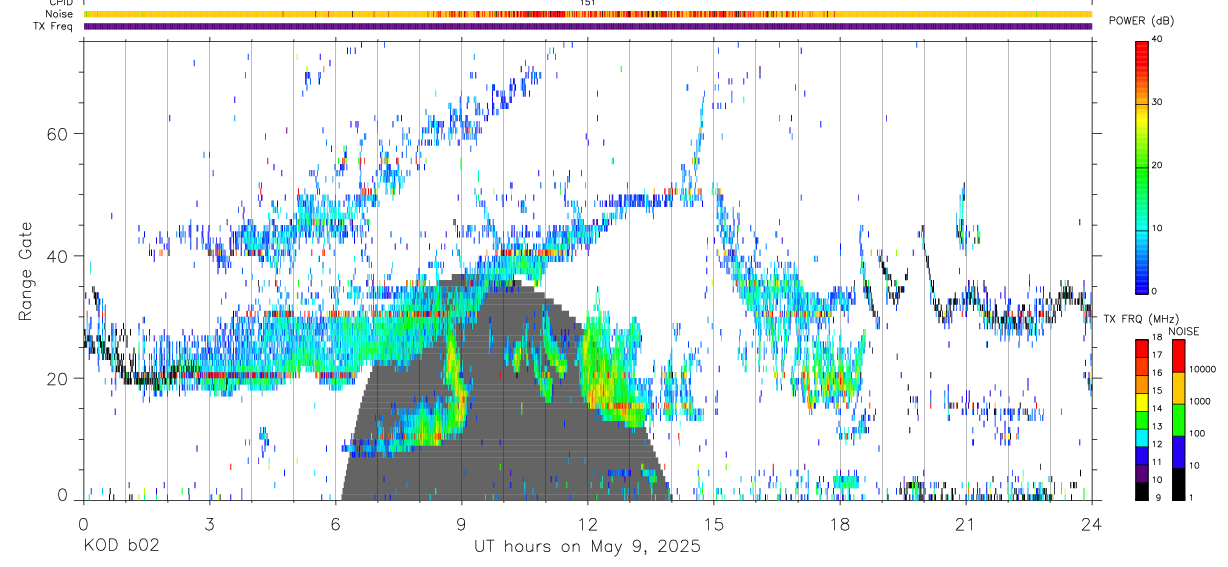This screenshot has width=1228, height=567.
Task: Click the 24 tick on UT hours axis
Action: click(x=1092, y=523)
